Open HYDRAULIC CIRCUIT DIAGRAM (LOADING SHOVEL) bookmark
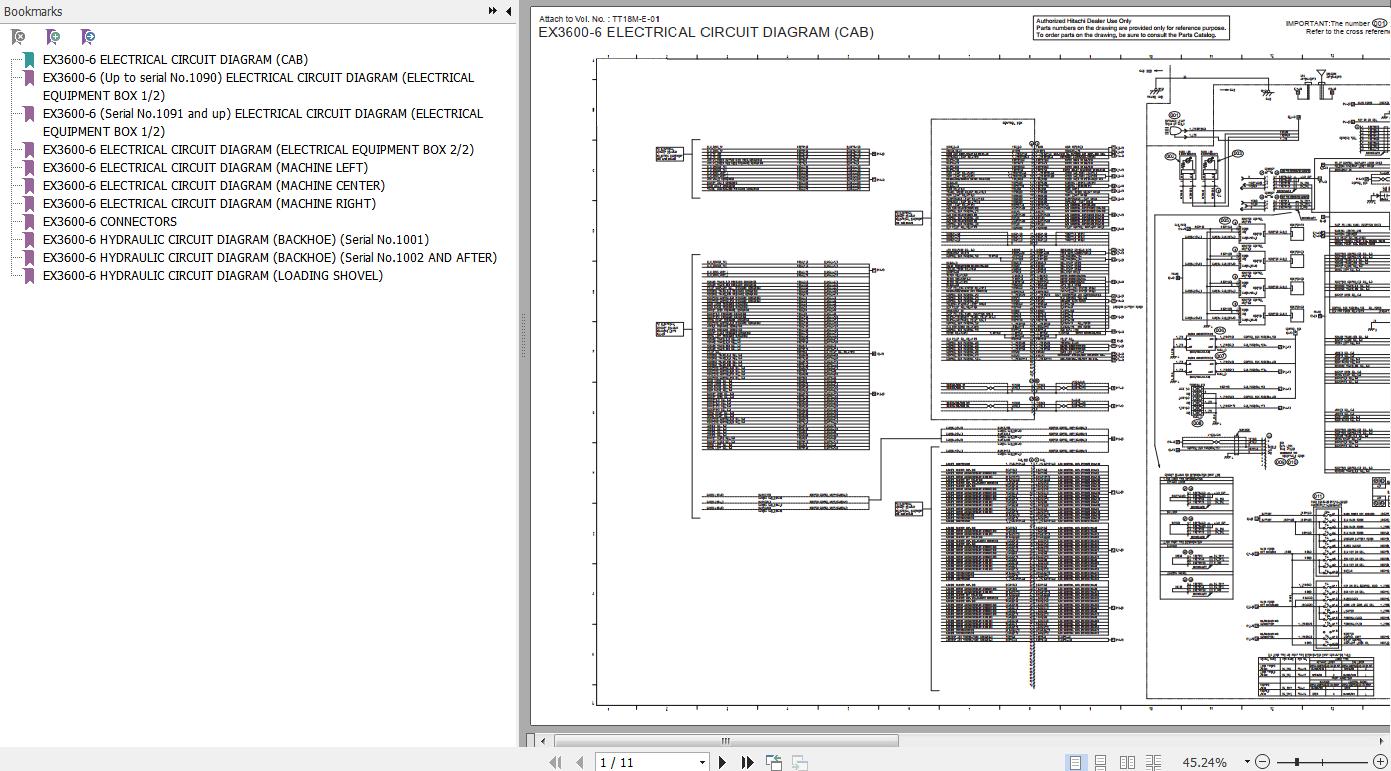The width and height of the screenshot is (1391, 771). pos(213,275)
